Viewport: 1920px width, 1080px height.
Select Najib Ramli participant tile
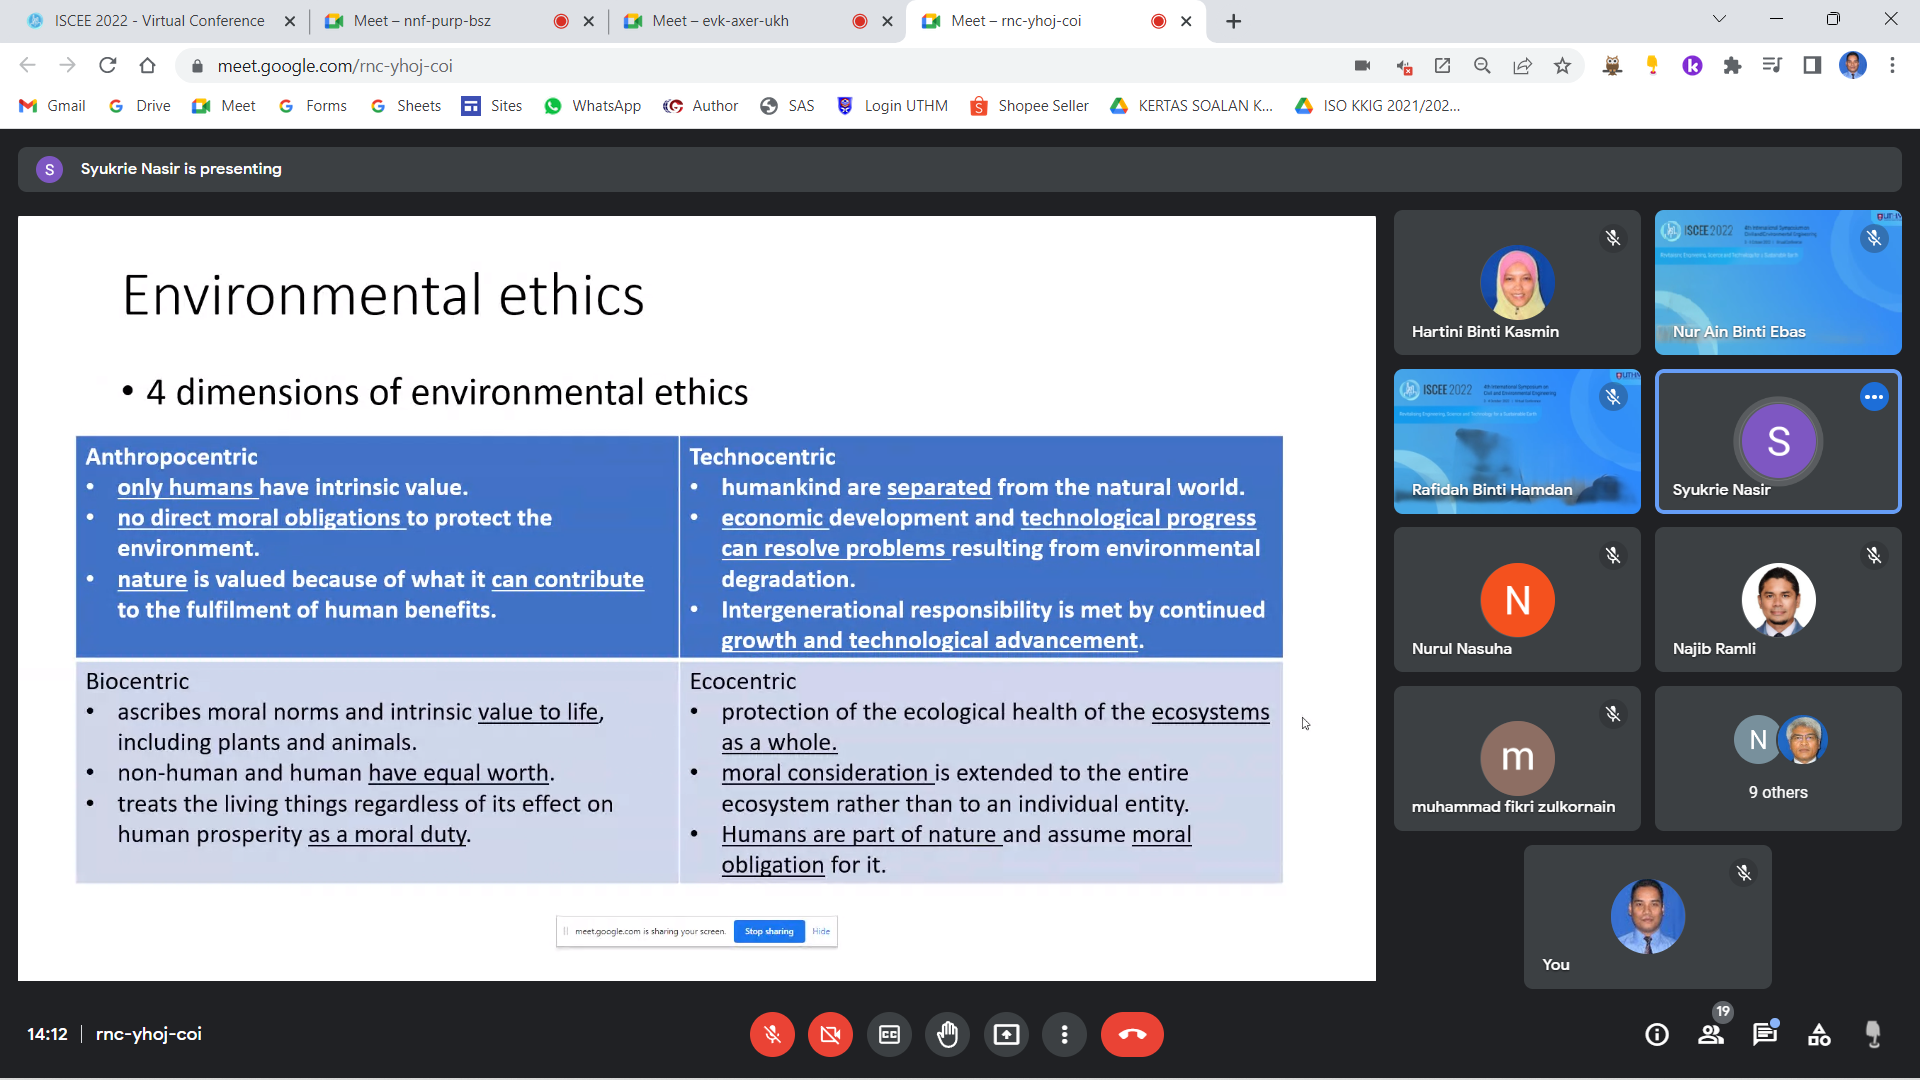coord(1778,599)
